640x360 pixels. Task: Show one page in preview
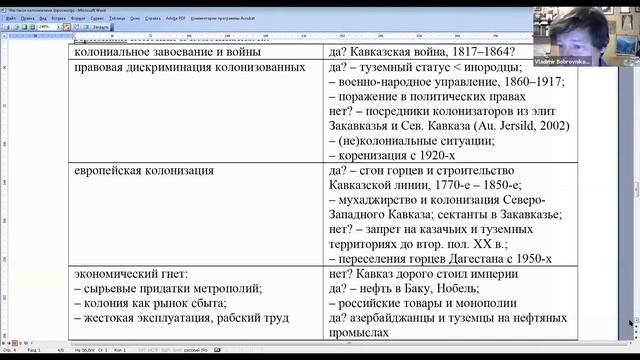click(x=24, y=27)
